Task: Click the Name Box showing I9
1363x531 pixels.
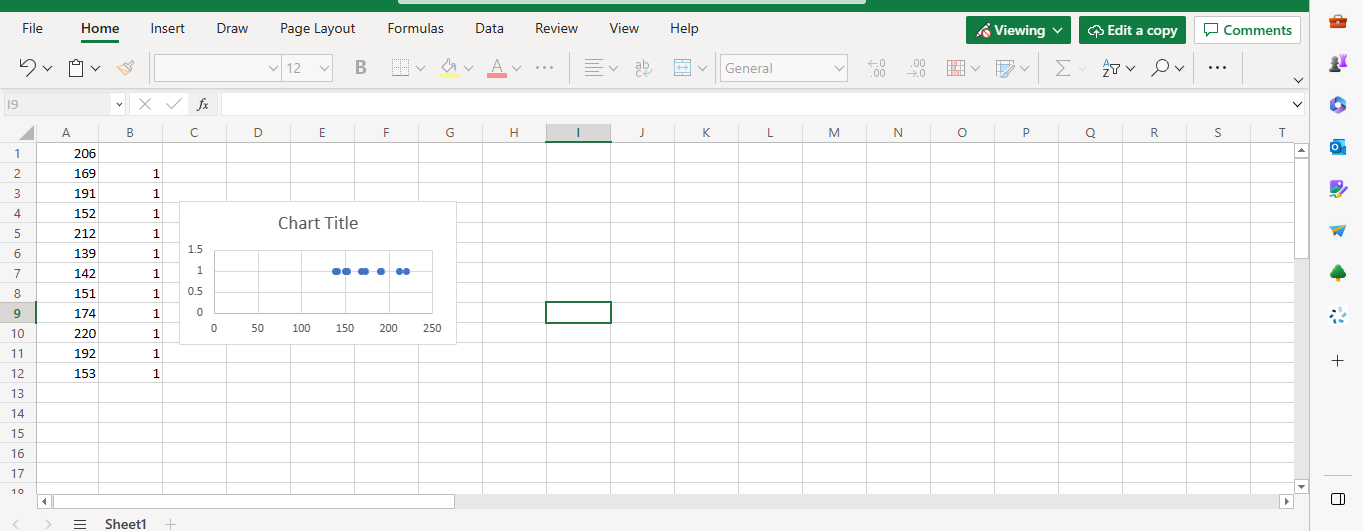Action: tap(56, 104)
